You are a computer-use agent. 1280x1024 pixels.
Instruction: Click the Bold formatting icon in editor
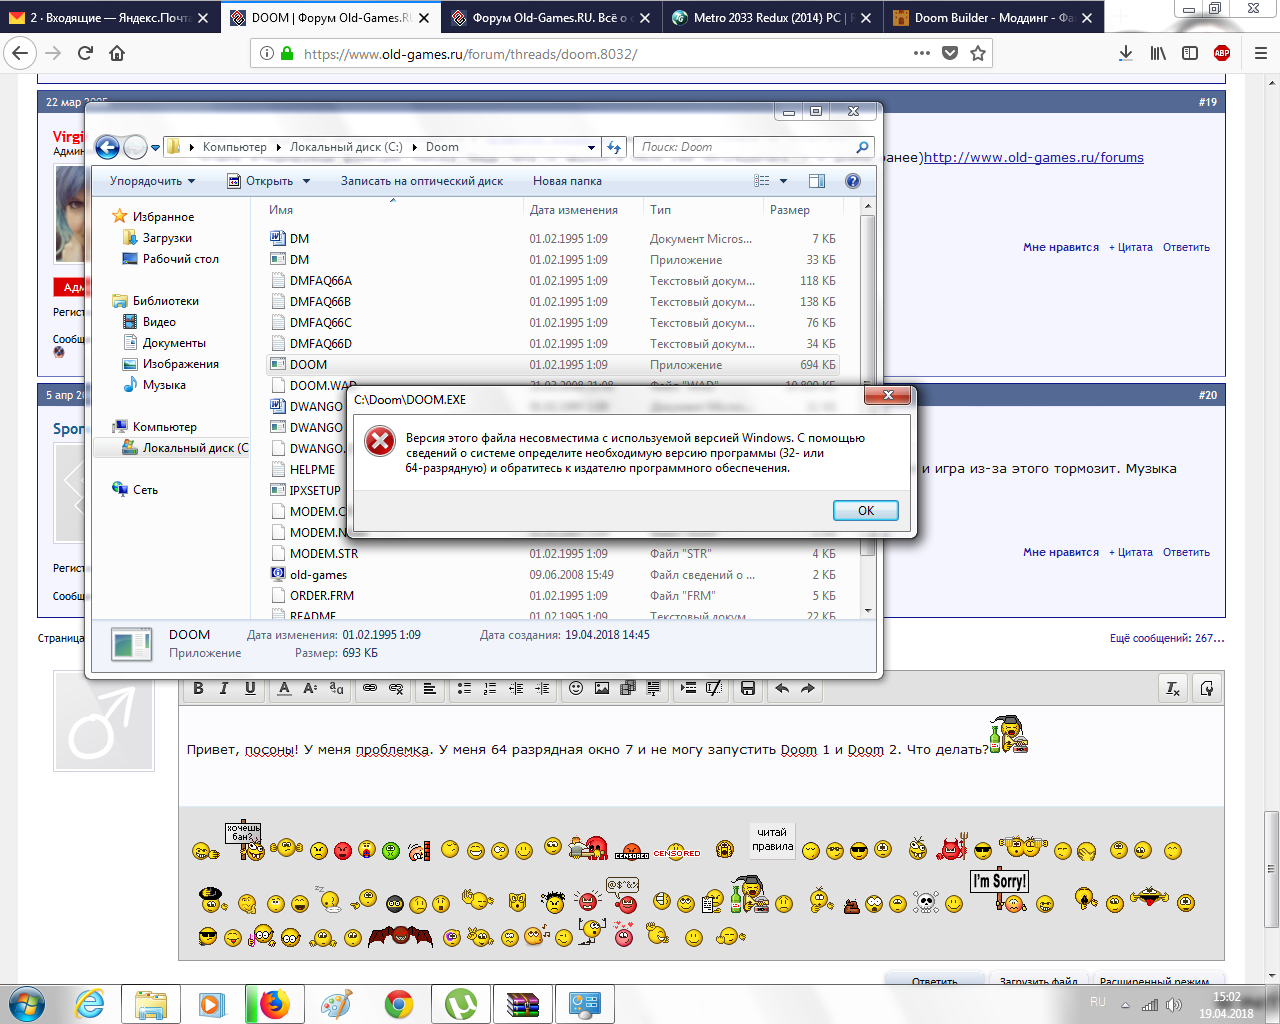click(x=198, y=688)
